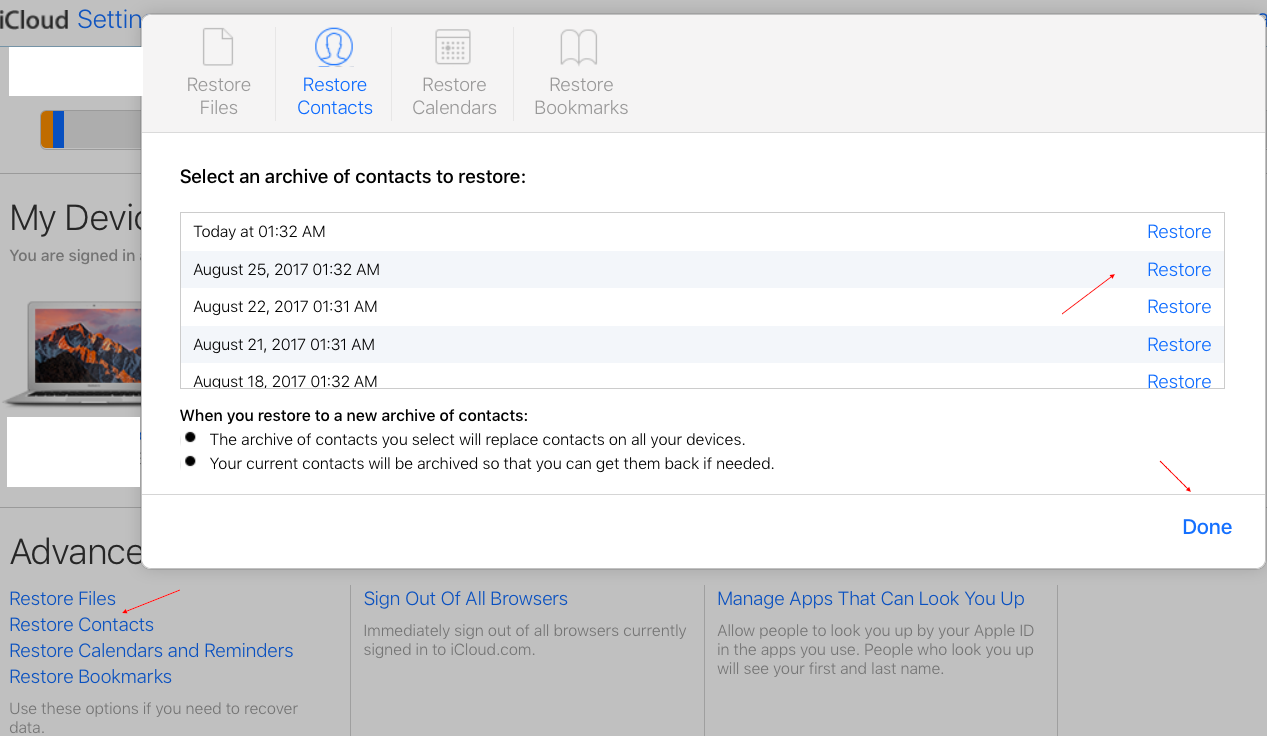The height and width of the screenshot is (736, 1267).
Task: Open the Restore Files link under Advanced
Action: pos(63,599)
